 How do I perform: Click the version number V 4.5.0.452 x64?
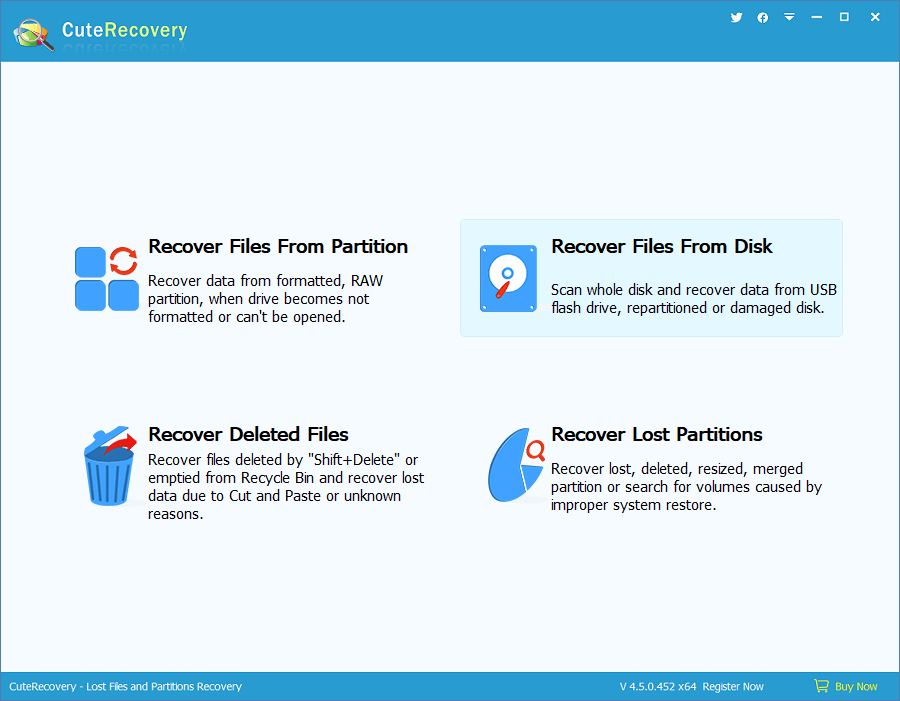[658, 687]
